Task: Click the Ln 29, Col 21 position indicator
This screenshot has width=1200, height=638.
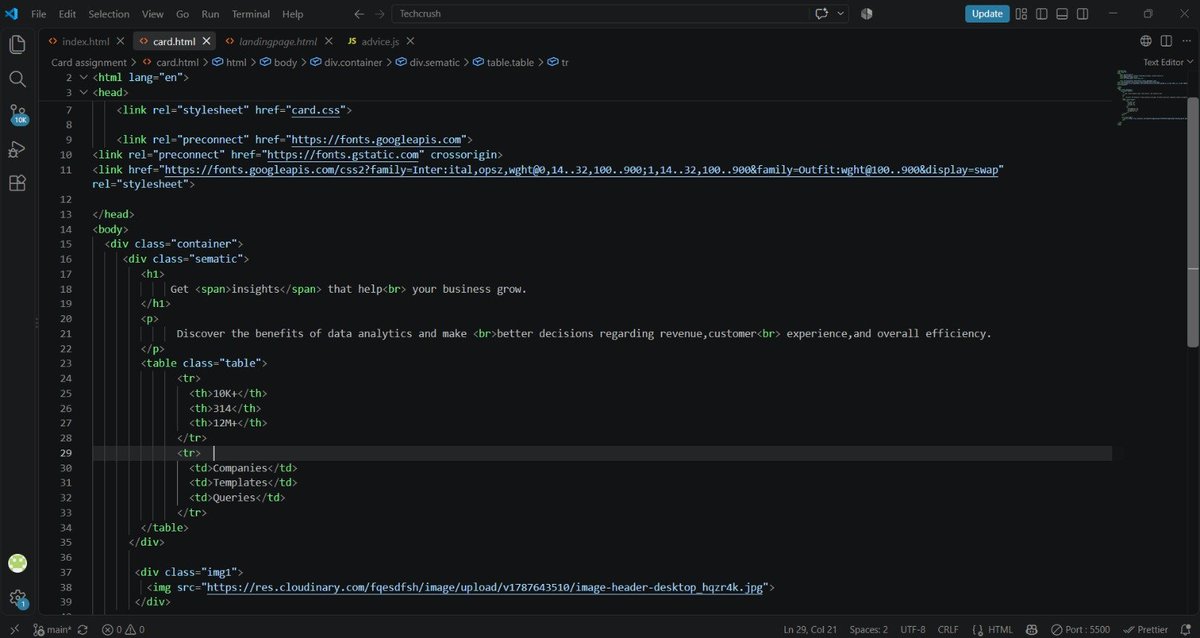Action: [x=808, y=630]
